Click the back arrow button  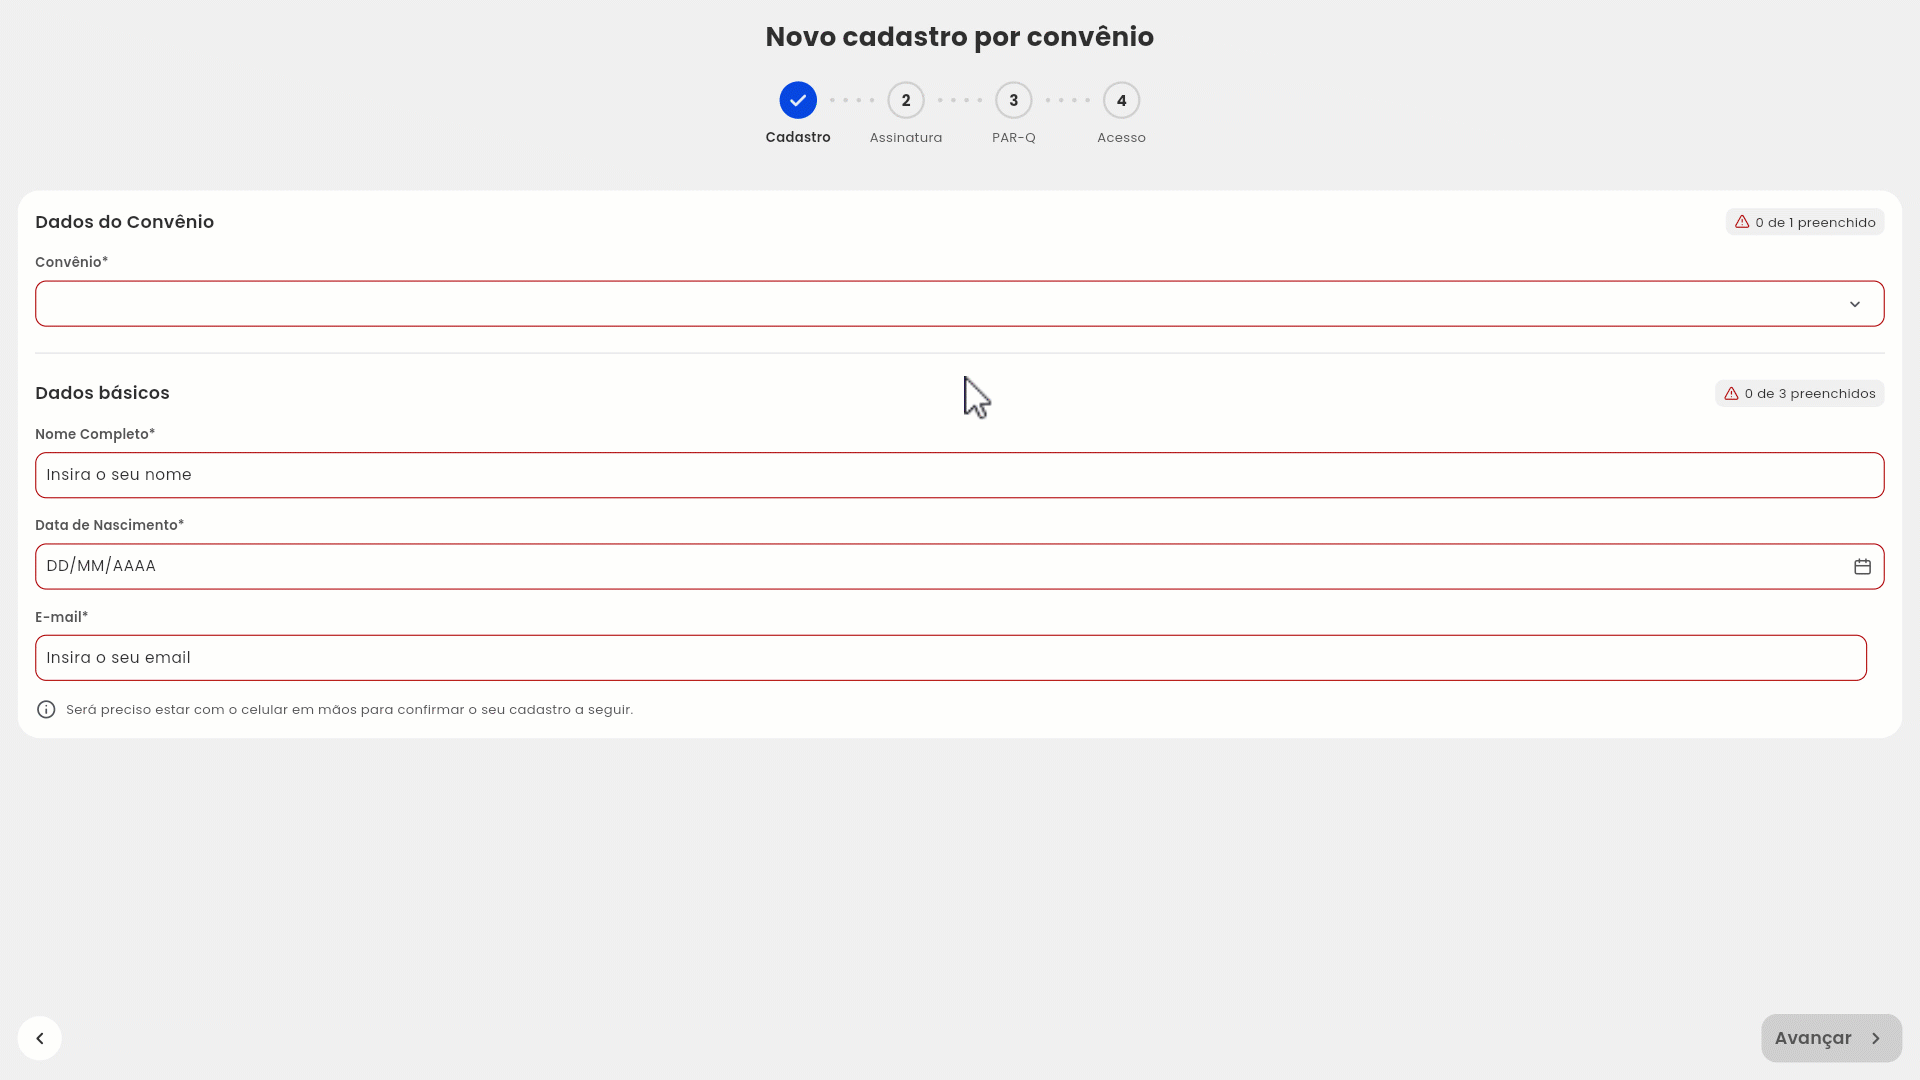pyautogui.click(x=40, y=1038)
